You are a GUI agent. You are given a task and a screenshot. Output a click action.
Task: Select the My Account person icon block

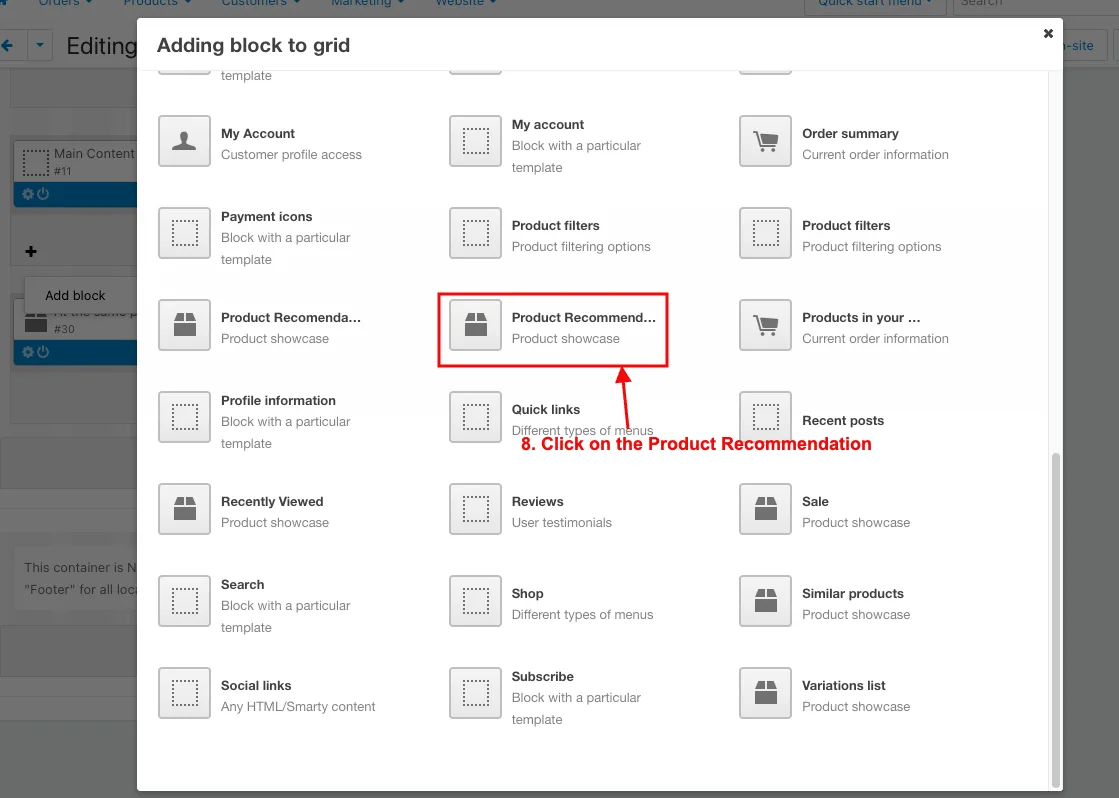(x=184, y=141)
